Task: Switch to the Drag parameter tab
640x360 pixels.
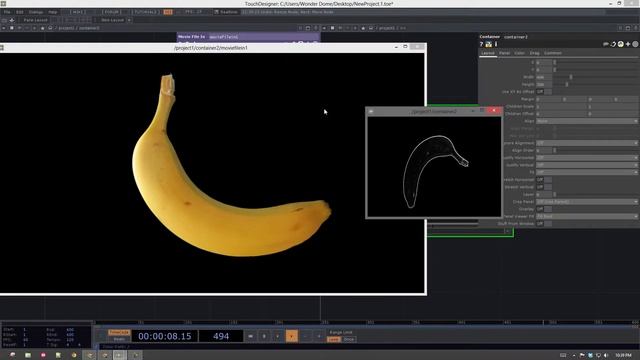Action: [534, 53]
